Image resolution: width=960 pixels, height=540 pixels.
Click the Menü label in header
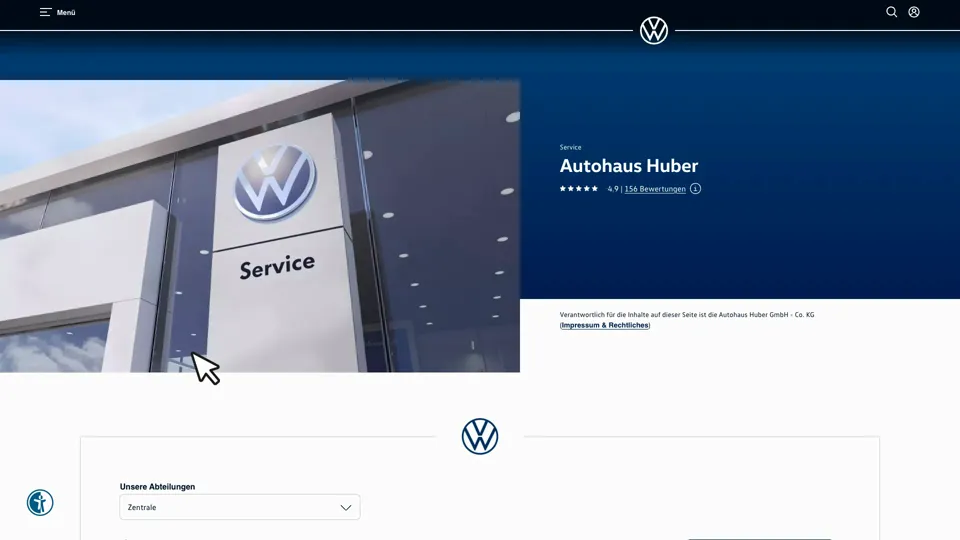[66, 12]
